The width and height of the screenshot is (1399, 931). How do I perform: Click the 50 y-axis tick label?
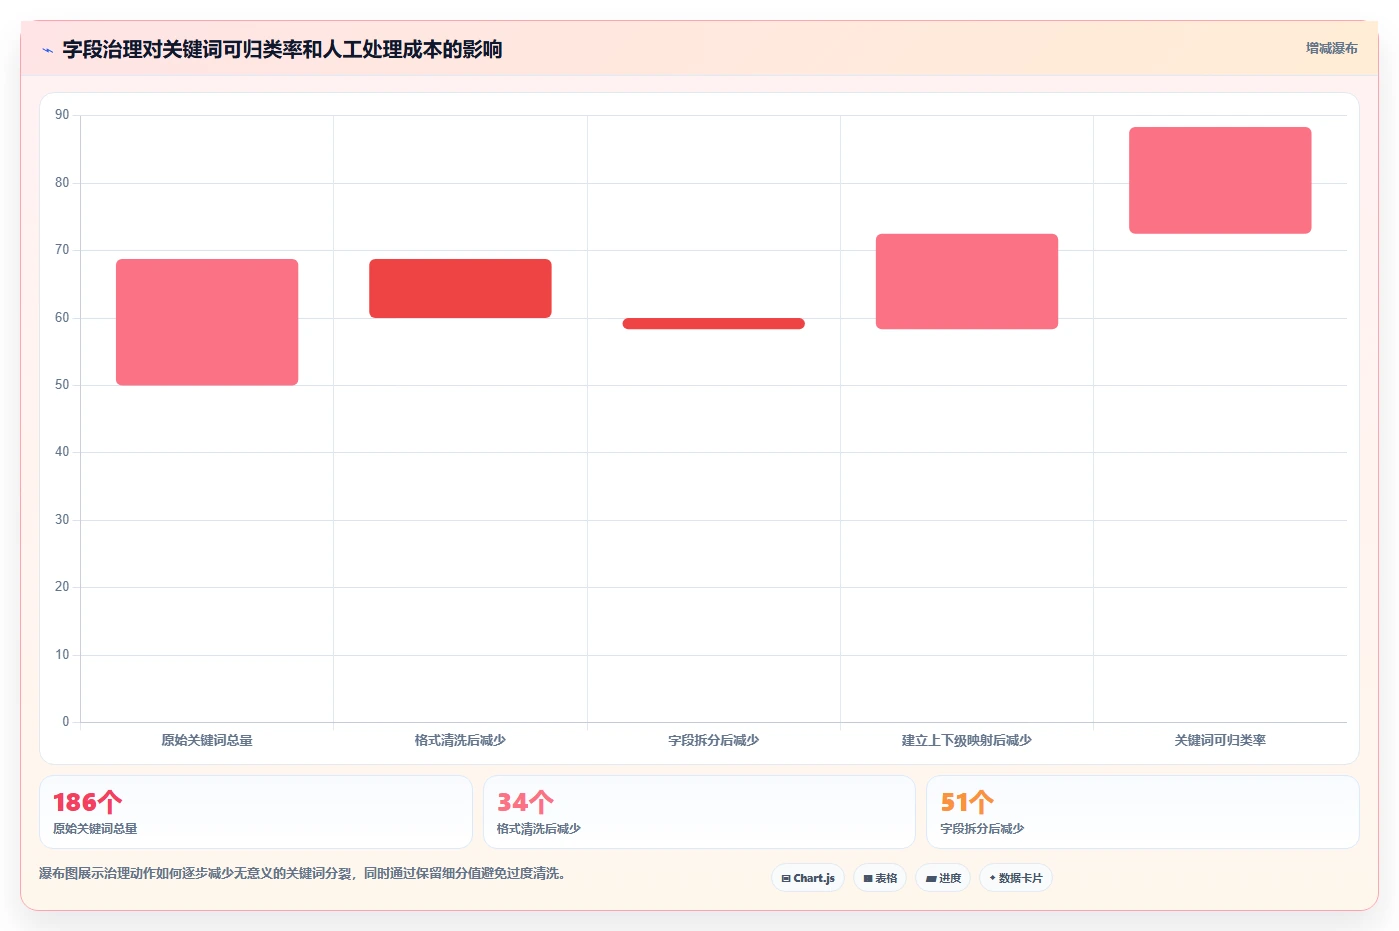pos(62,385)
